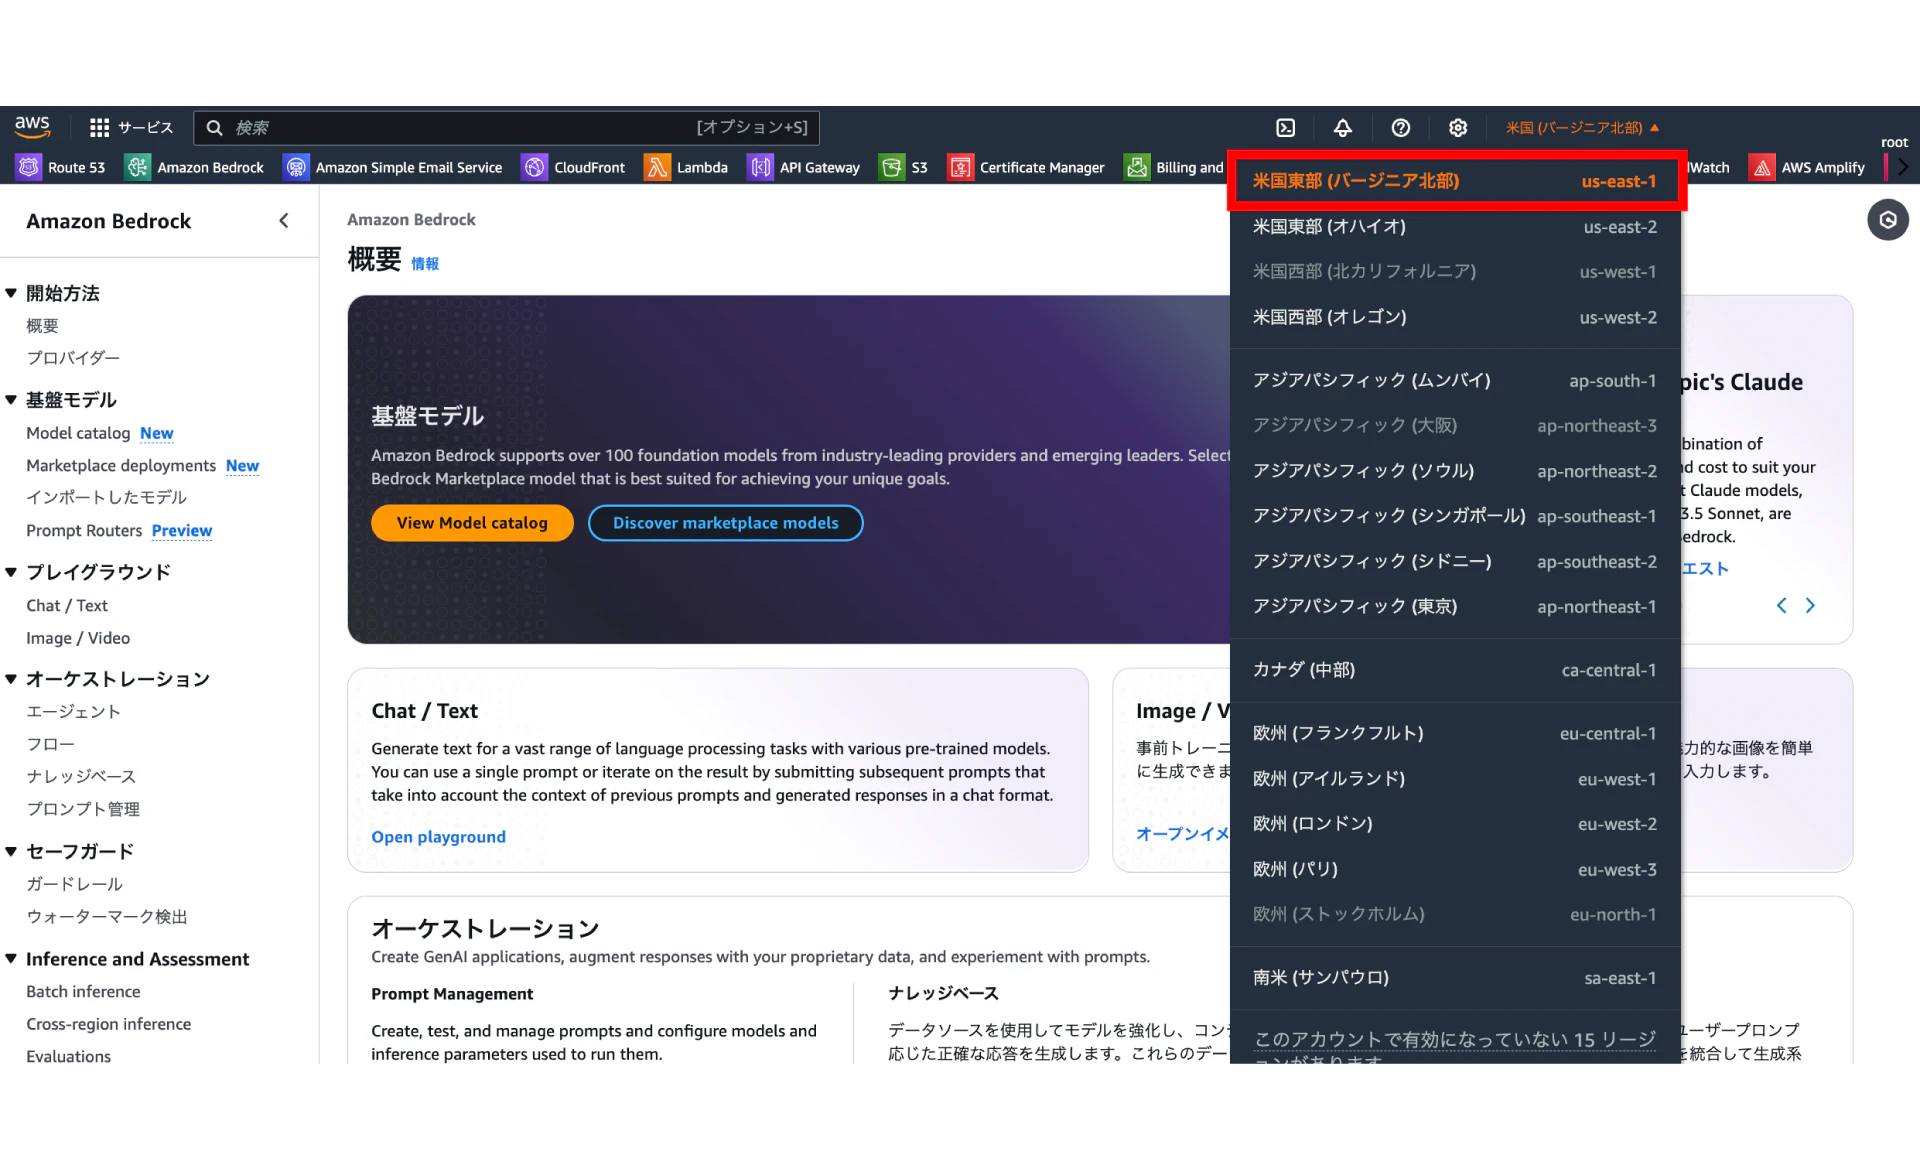
Task: Select eu-central-1 Frankfurt region
Action: pos(1455,733)
